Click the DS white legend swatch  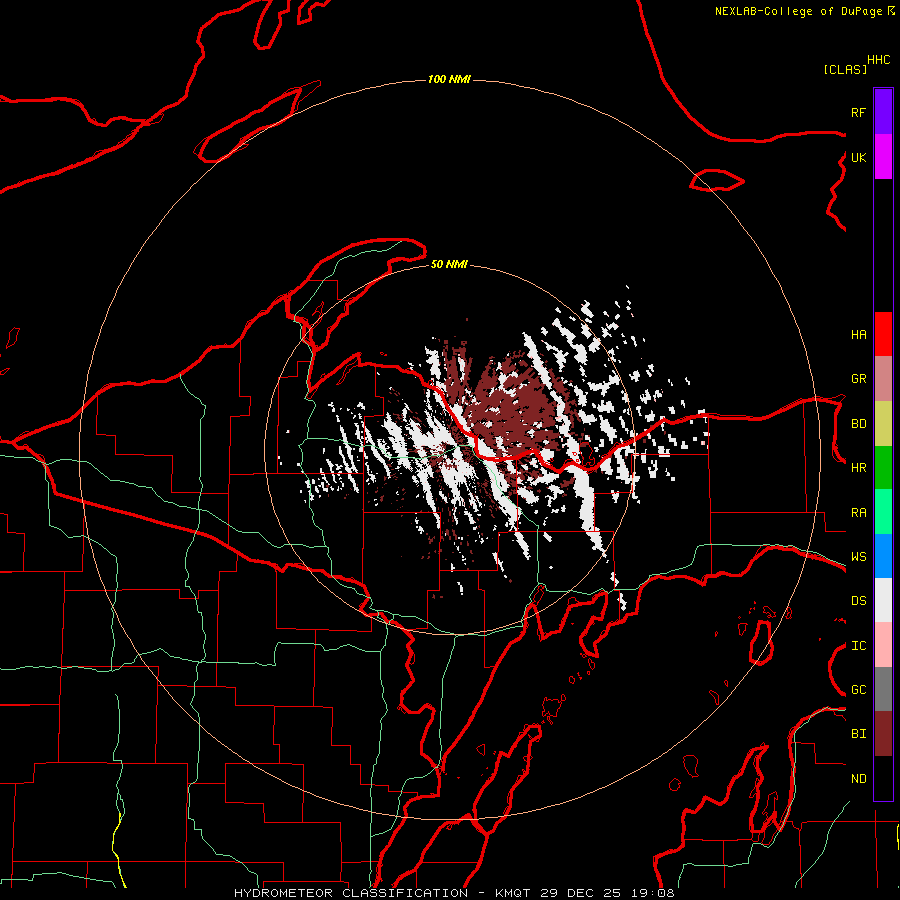[x=883, y=600]
